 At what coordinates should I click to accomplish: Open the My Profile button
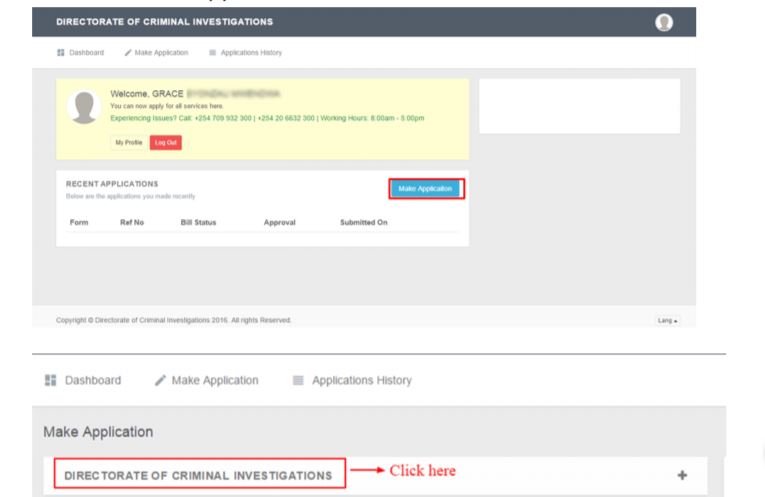[129, 142]
